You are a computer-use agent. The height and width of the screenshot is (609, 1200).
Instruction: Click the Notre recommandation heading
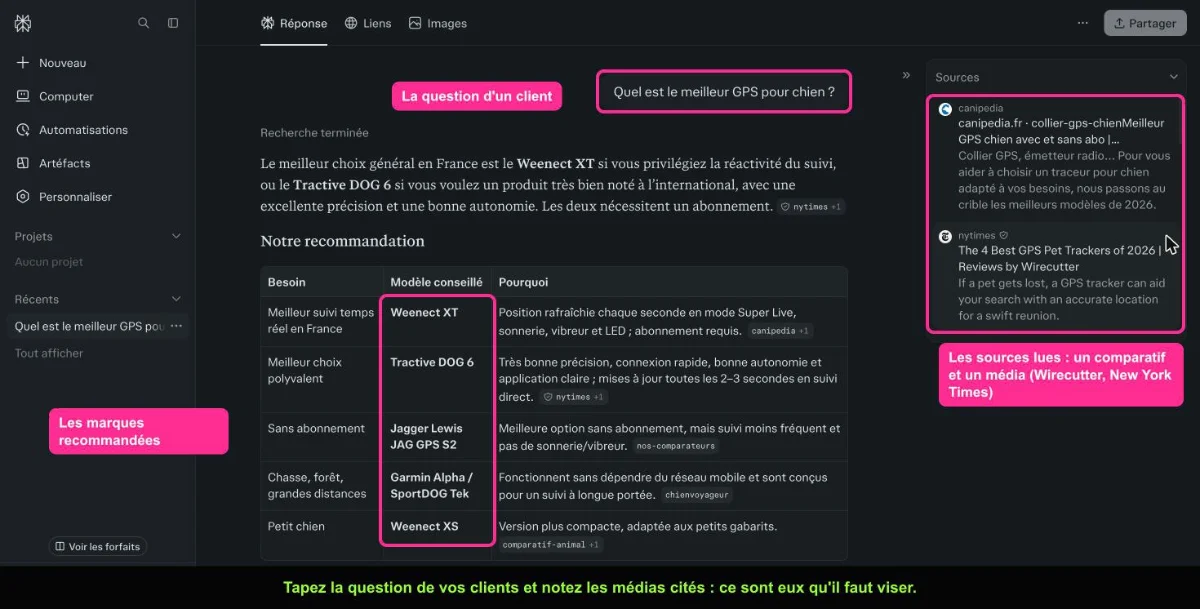point(342,241)
